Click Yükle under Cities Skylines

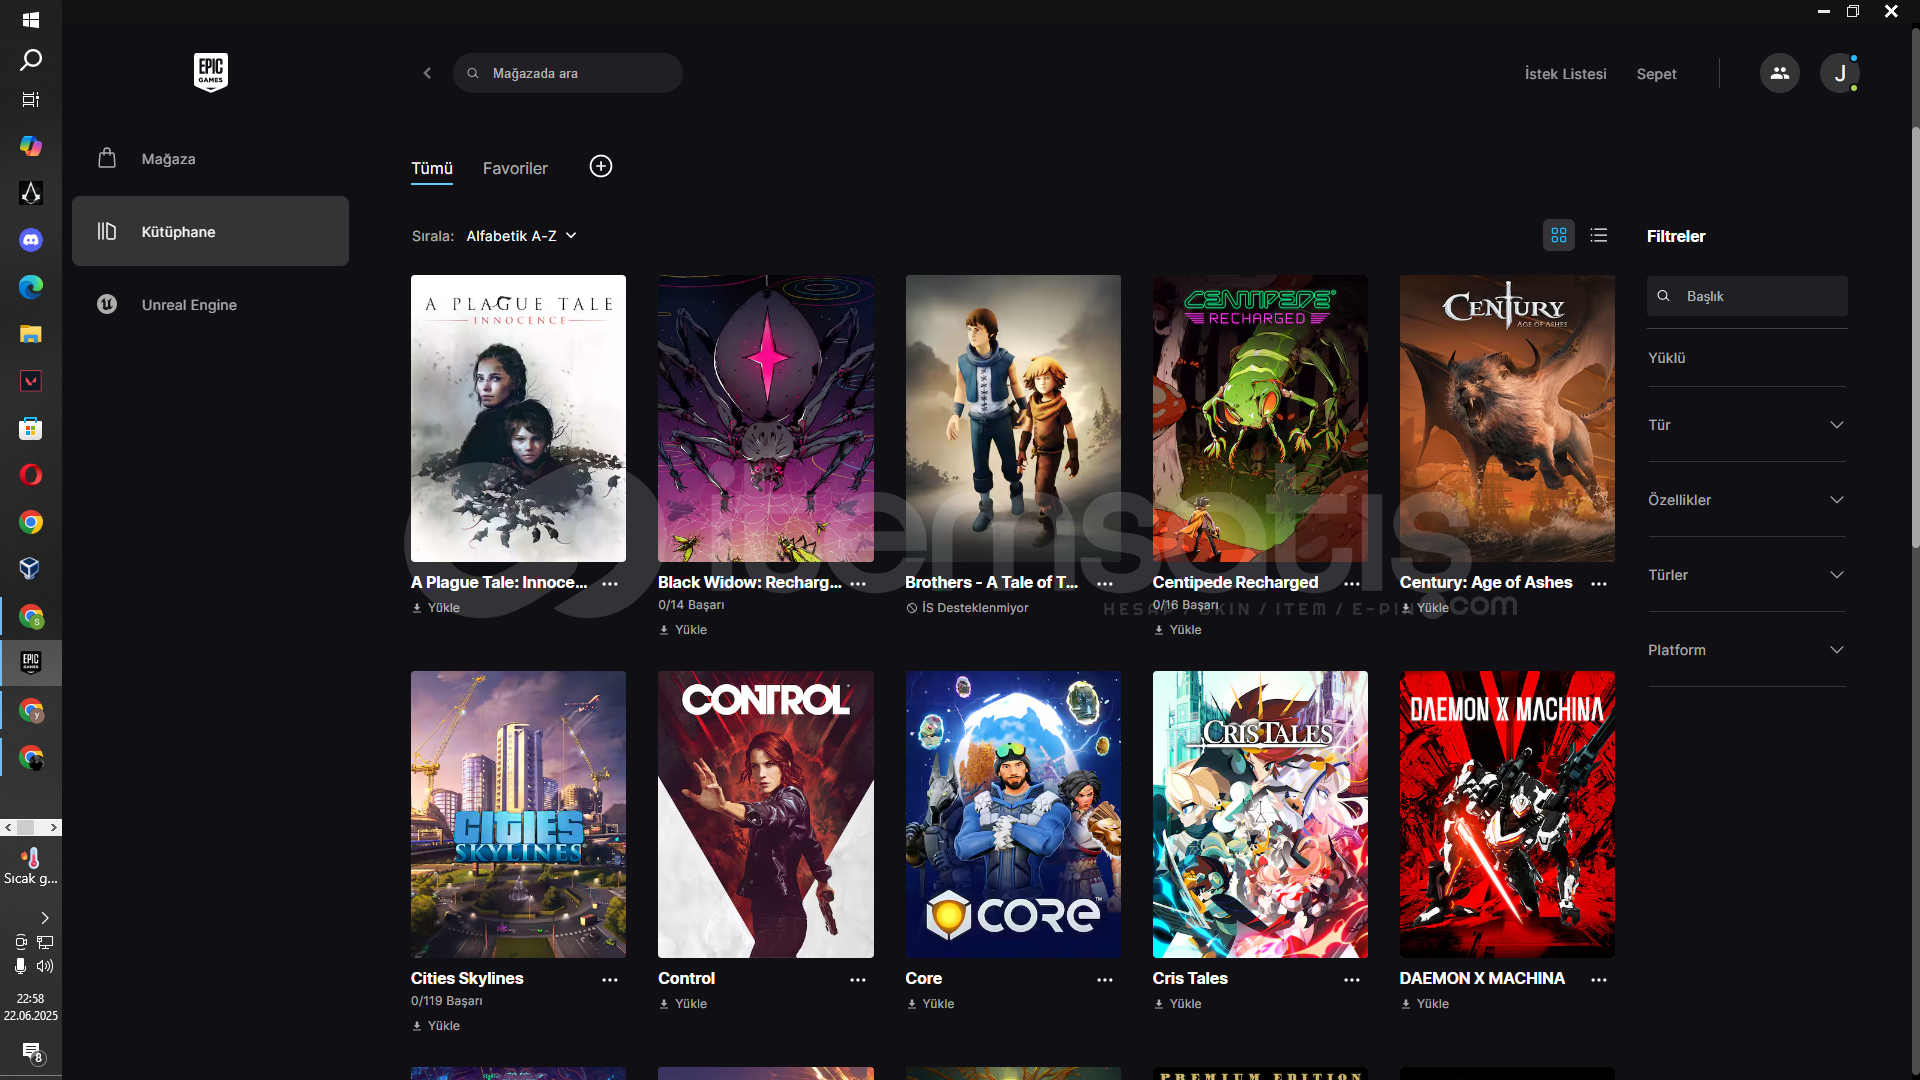point(436,1026)
